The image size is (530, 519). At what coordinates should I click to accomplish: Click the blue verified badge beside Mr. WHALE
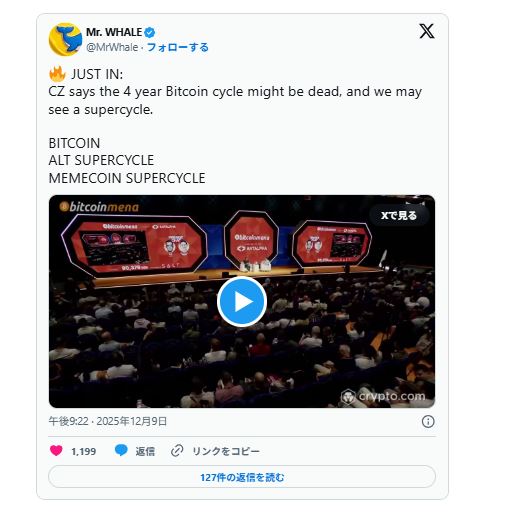150,32
